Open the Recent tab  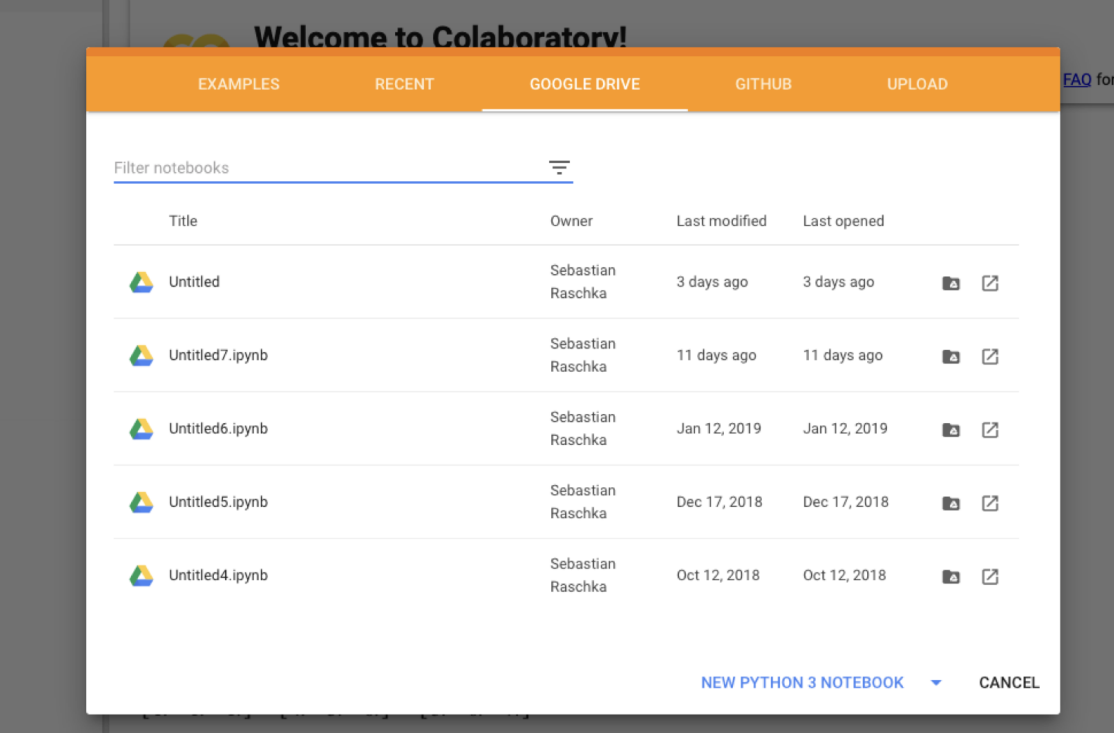404,84
